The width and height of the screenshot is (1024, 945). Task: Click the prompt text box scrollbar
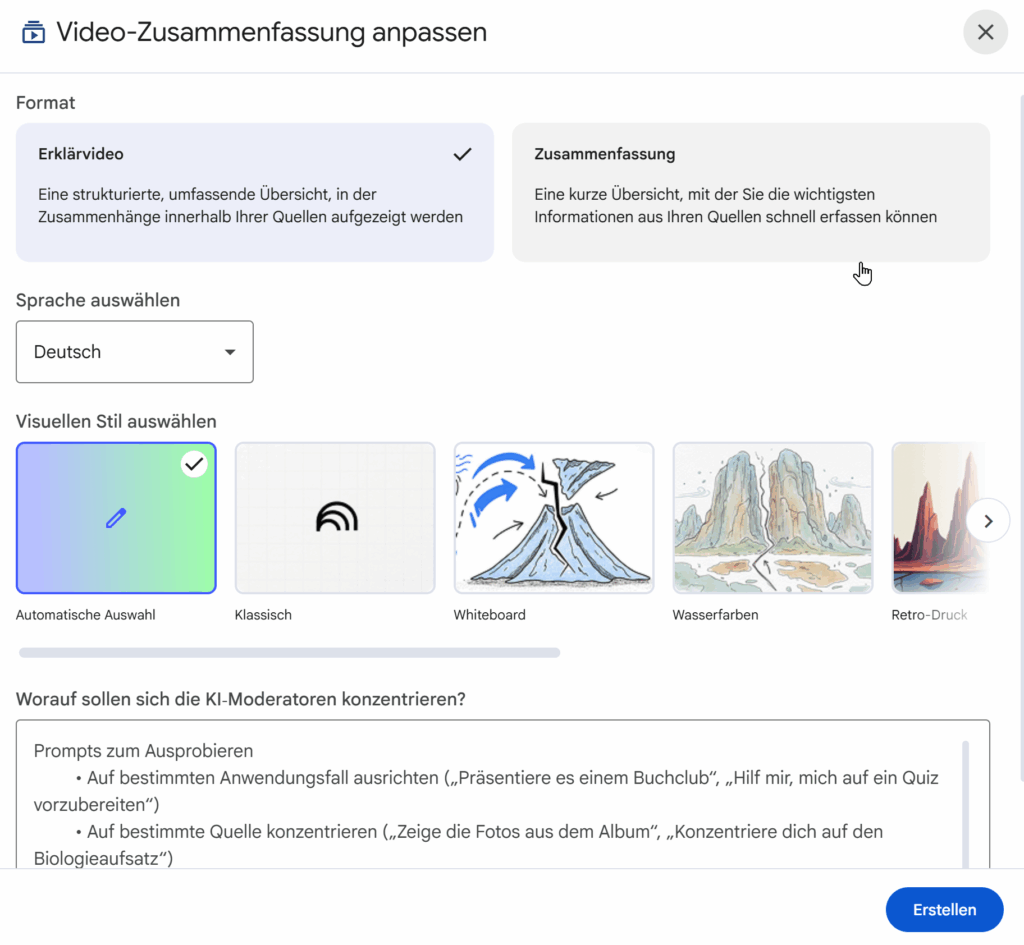coord(965,800)
